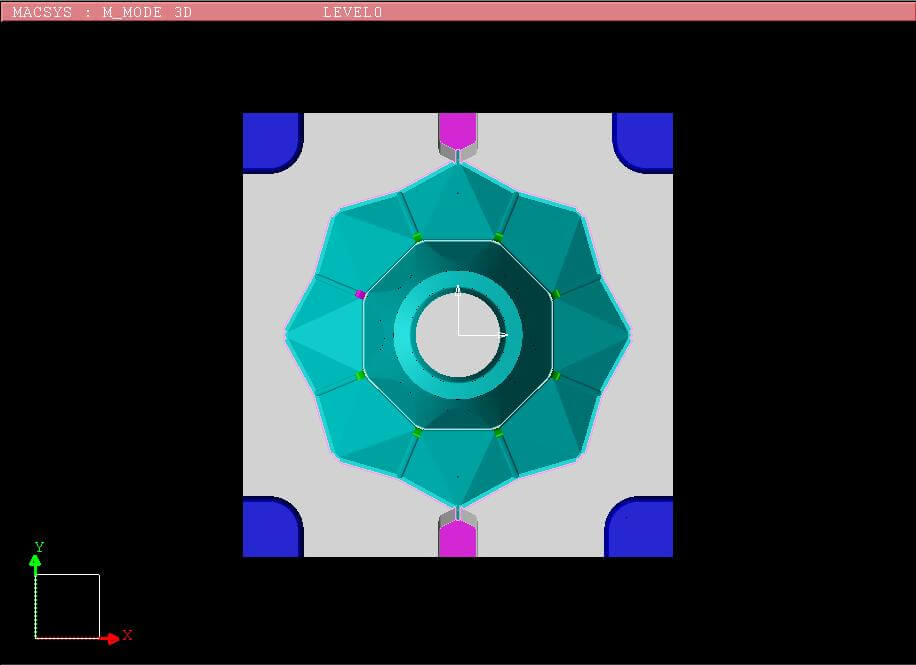Click the white circular hole at the model center
The image size is (916, 665).
click(459, 335)
